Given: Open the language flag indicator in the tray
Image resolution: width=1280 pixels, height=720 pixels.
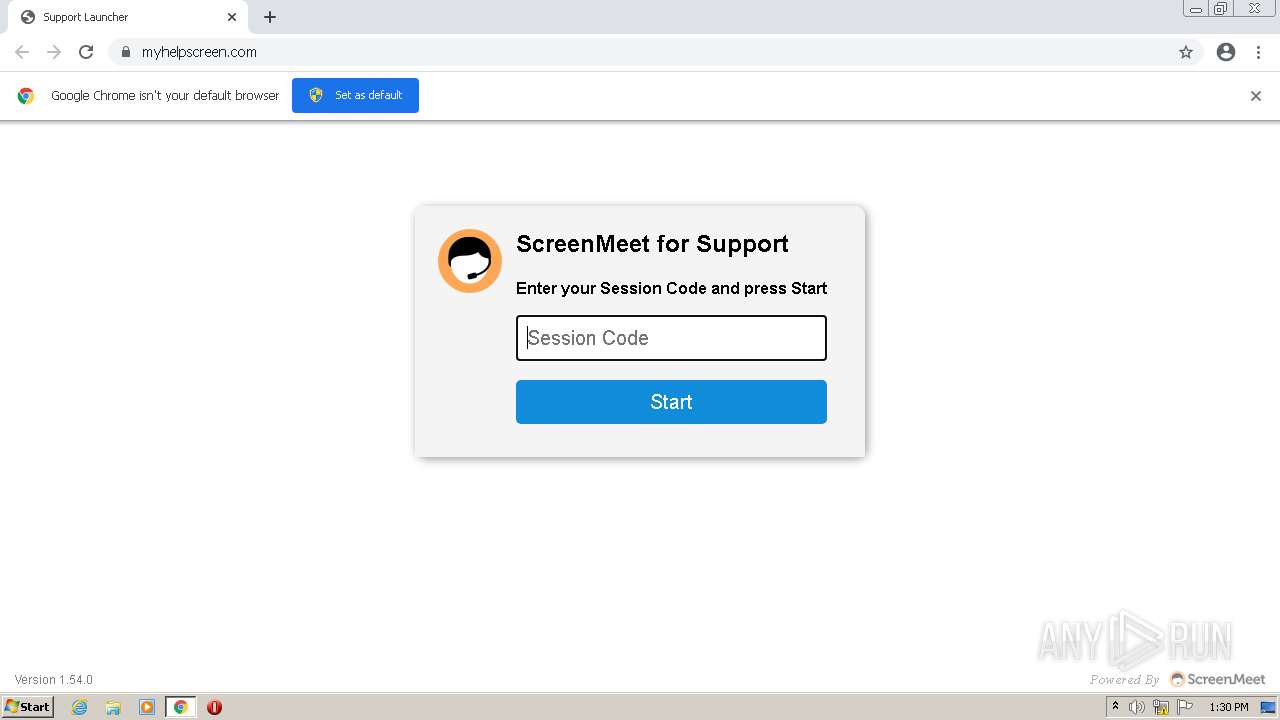Looking at the screenshot, I should tap(1184, 707).
